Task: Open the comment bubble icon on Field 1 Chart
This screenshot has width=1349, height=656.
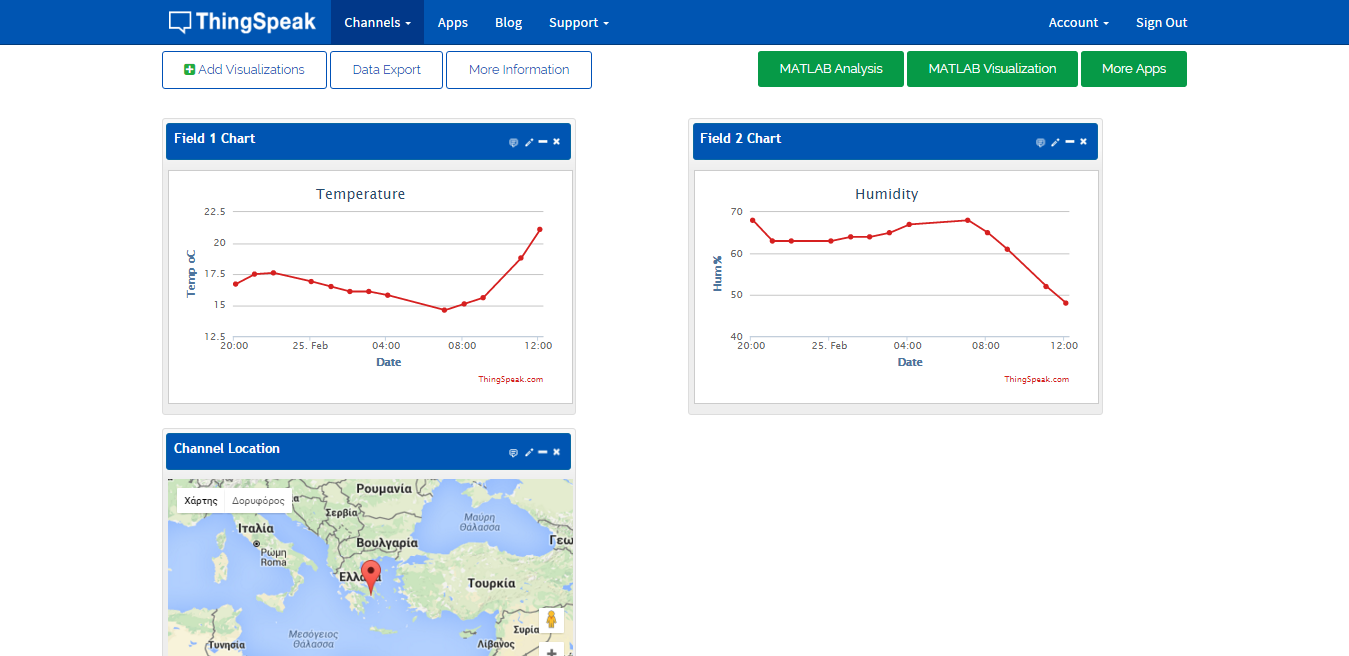Action: 513,142
